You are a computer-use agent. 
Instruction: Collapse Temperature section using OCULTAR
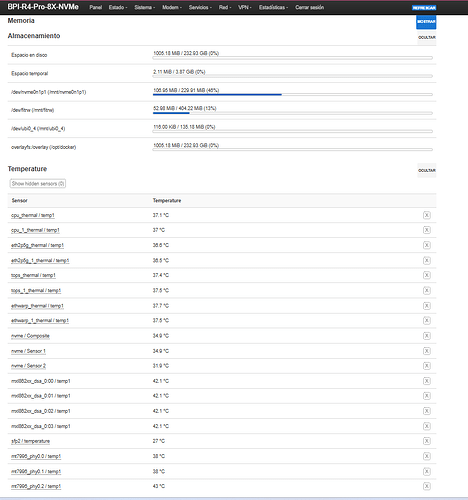(x=427, y=170)
